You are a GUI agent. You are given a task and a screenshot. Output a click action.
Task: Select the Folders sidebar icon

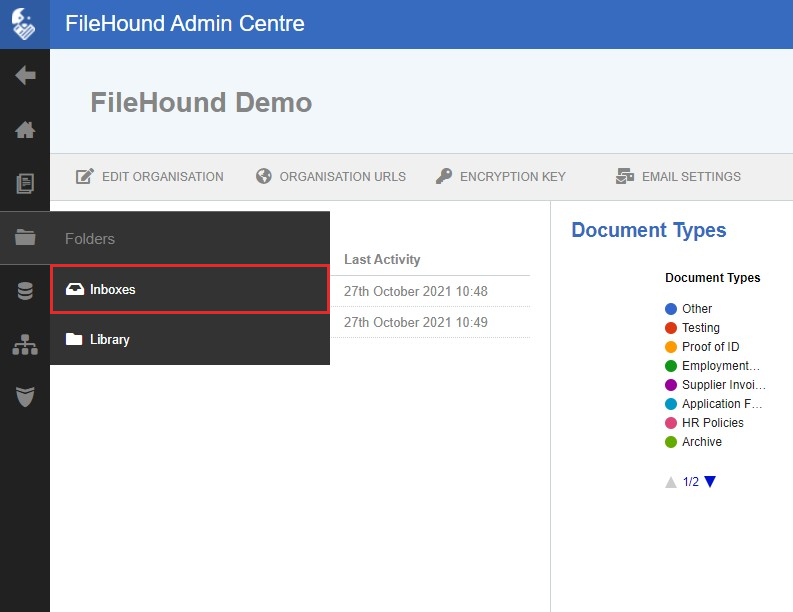point(25,237)
